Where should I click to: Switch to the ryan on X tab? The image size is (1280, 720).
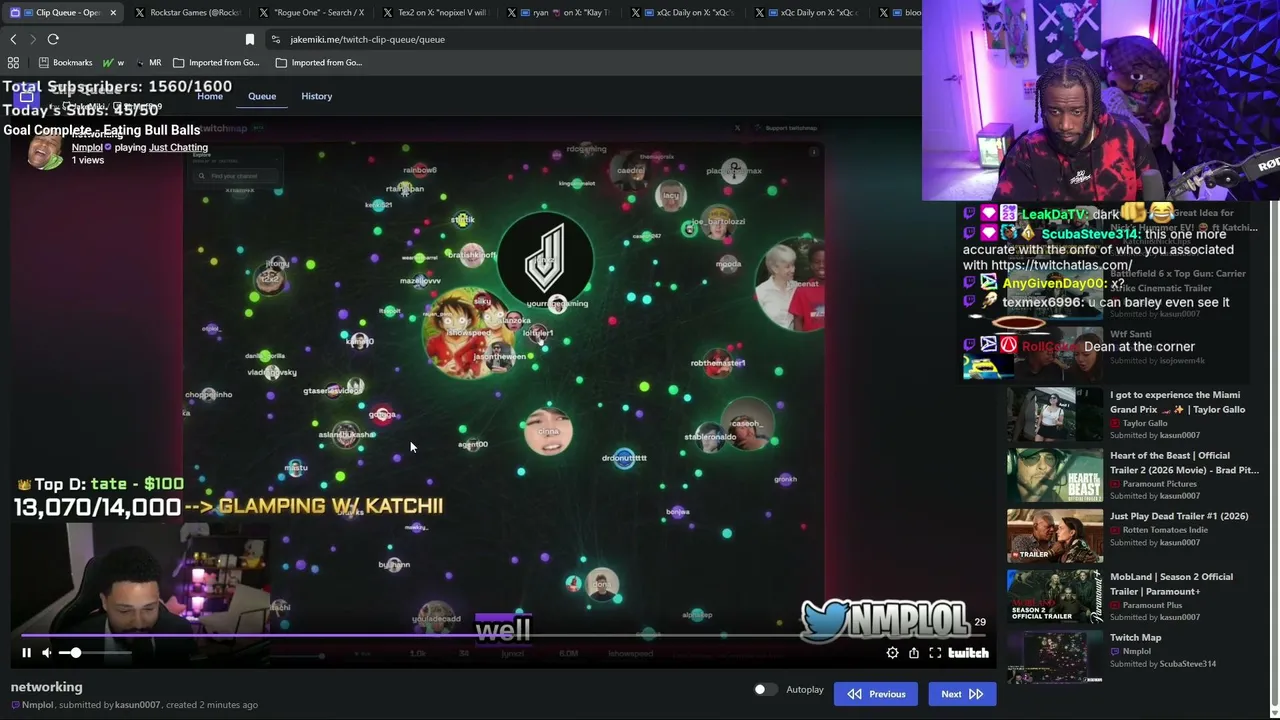point(559,13)
